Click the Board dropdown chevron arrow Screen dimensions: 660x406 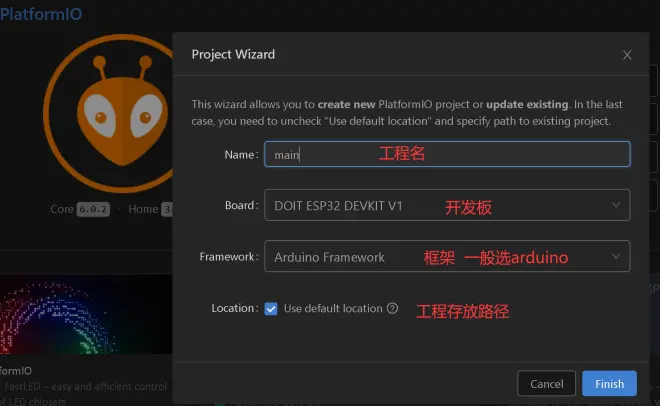615,205
